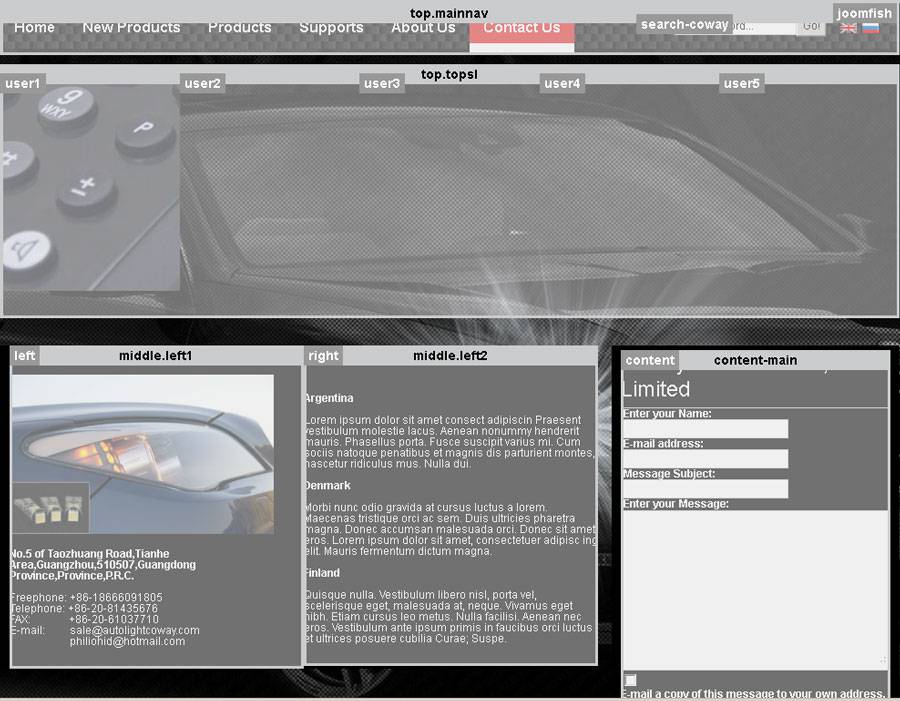
Task: Grab the message textarea resize handle
Action: click(882, 660)
